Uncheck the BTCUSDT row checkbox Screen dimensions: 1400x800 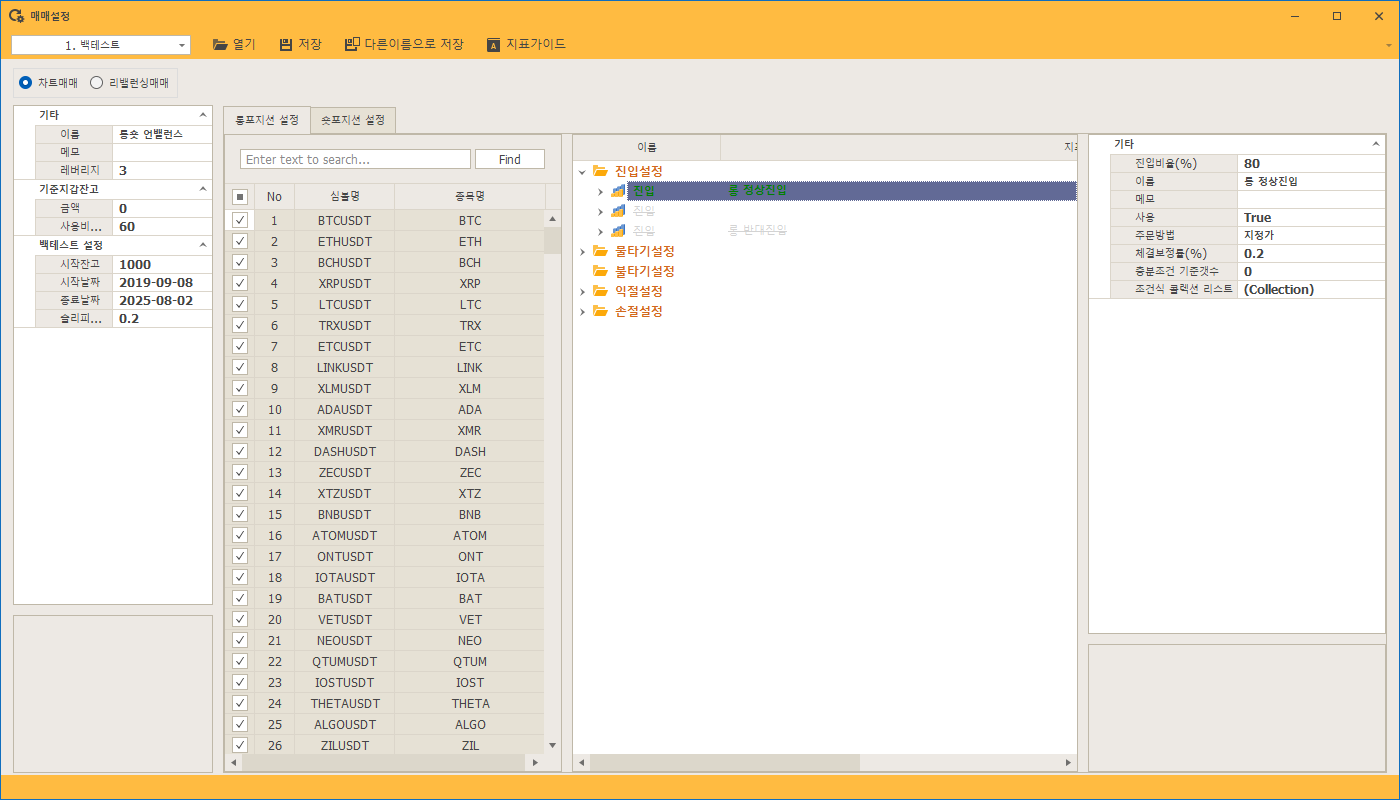240,220
